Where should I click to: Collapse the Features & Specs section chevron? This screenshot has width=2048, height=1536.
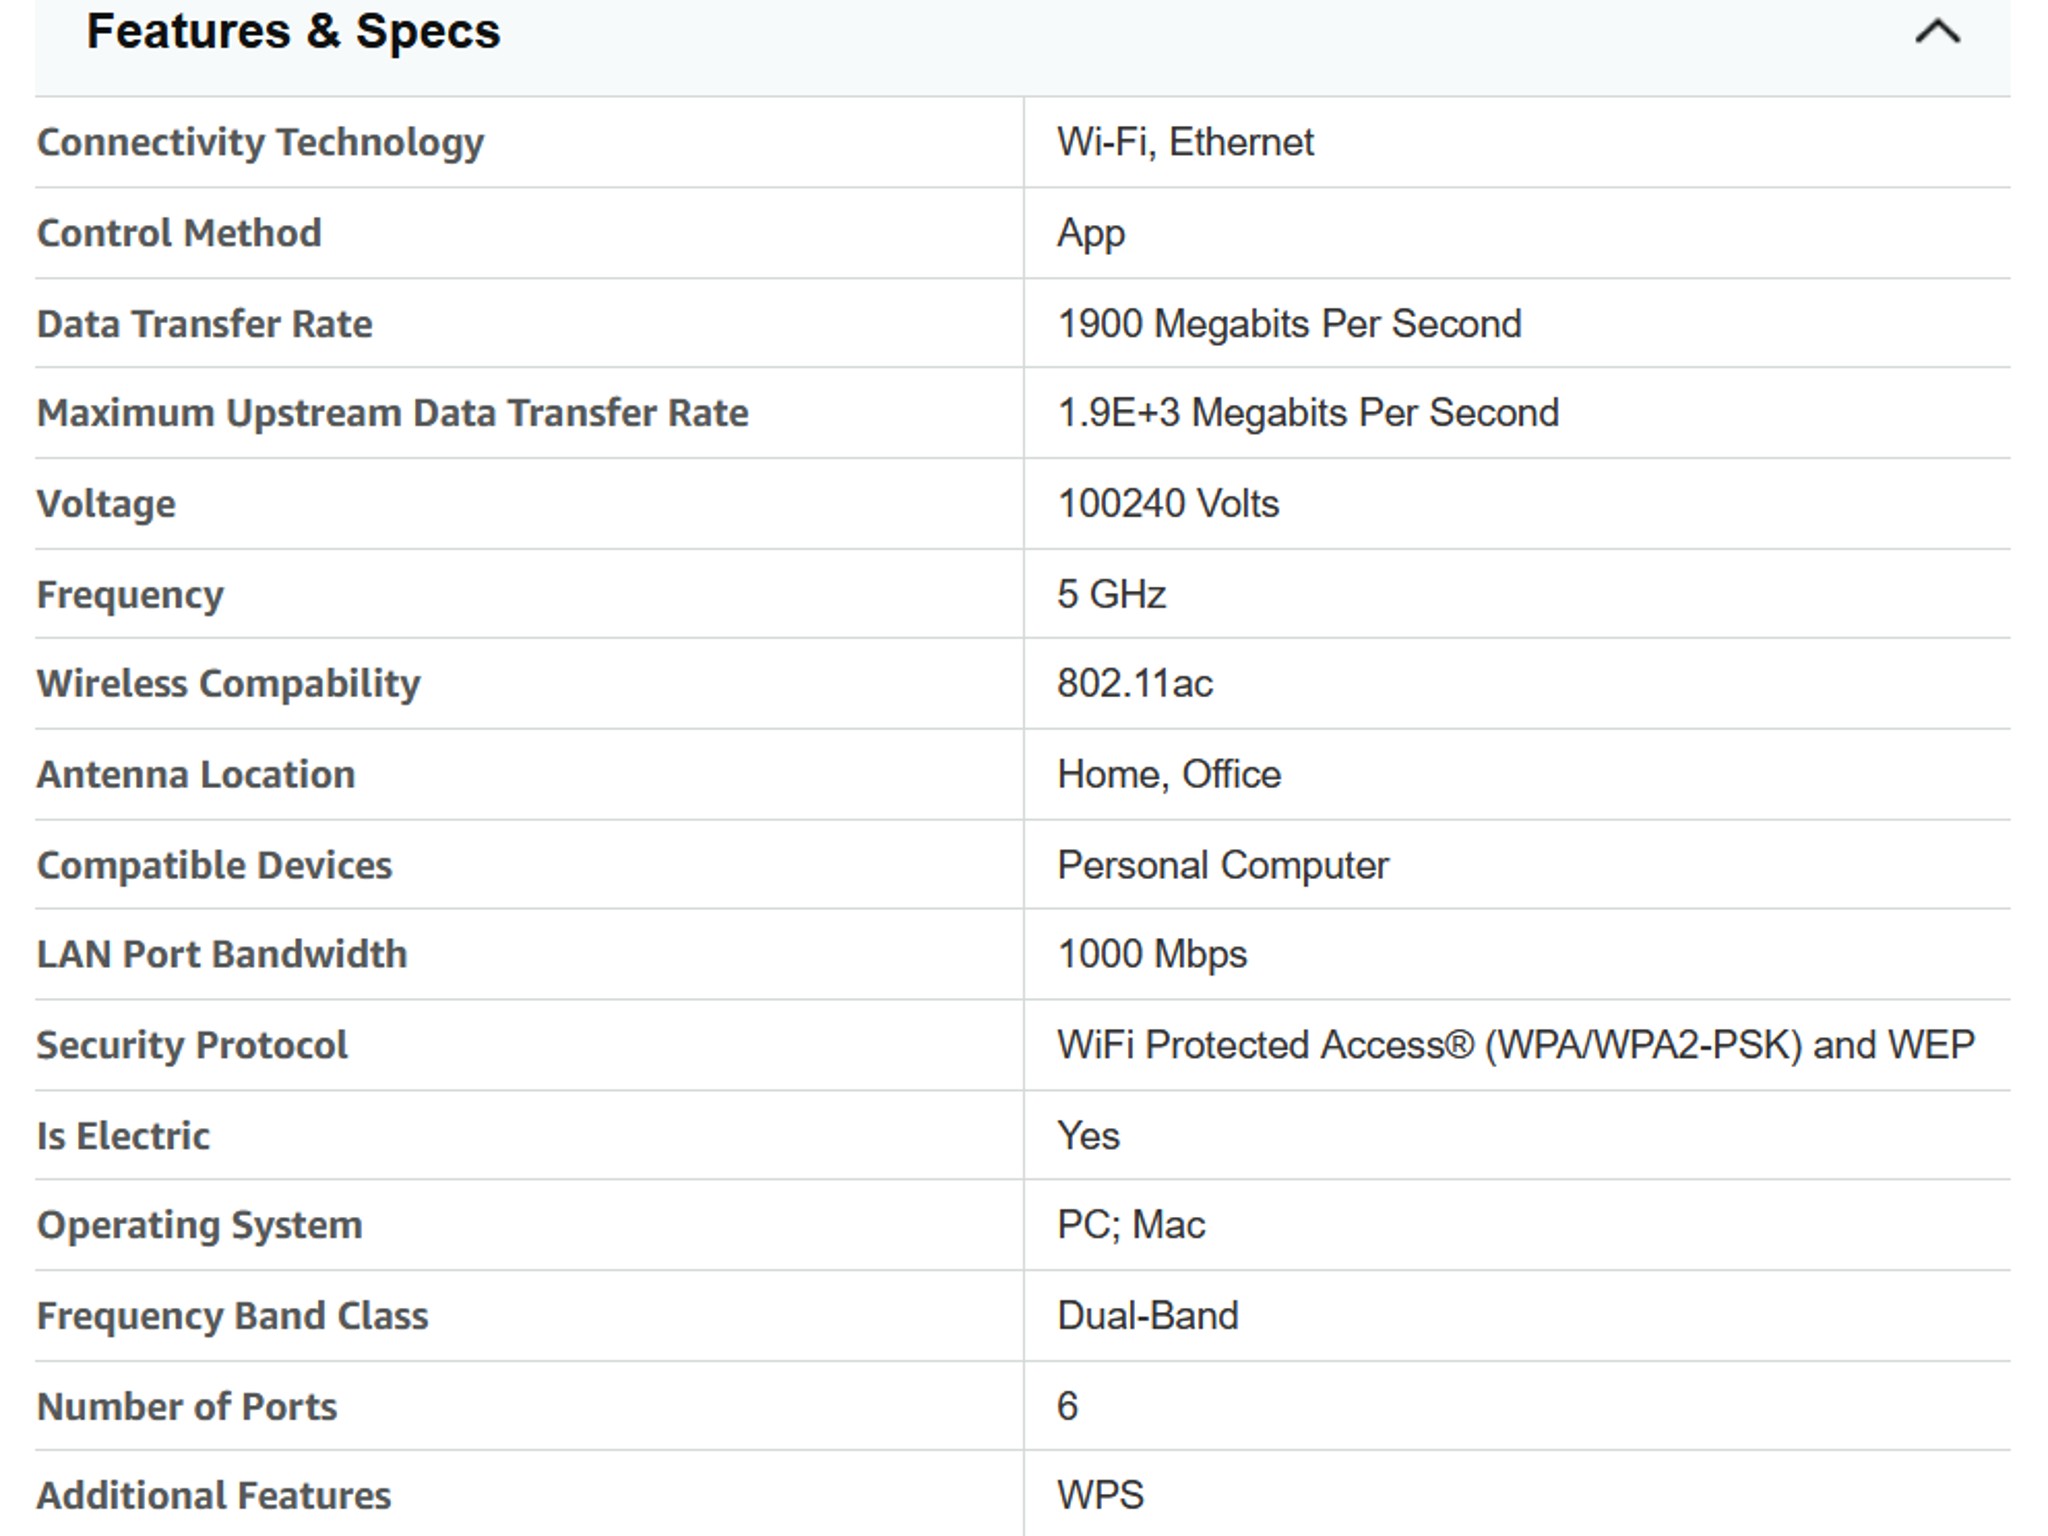point(1936,32)
